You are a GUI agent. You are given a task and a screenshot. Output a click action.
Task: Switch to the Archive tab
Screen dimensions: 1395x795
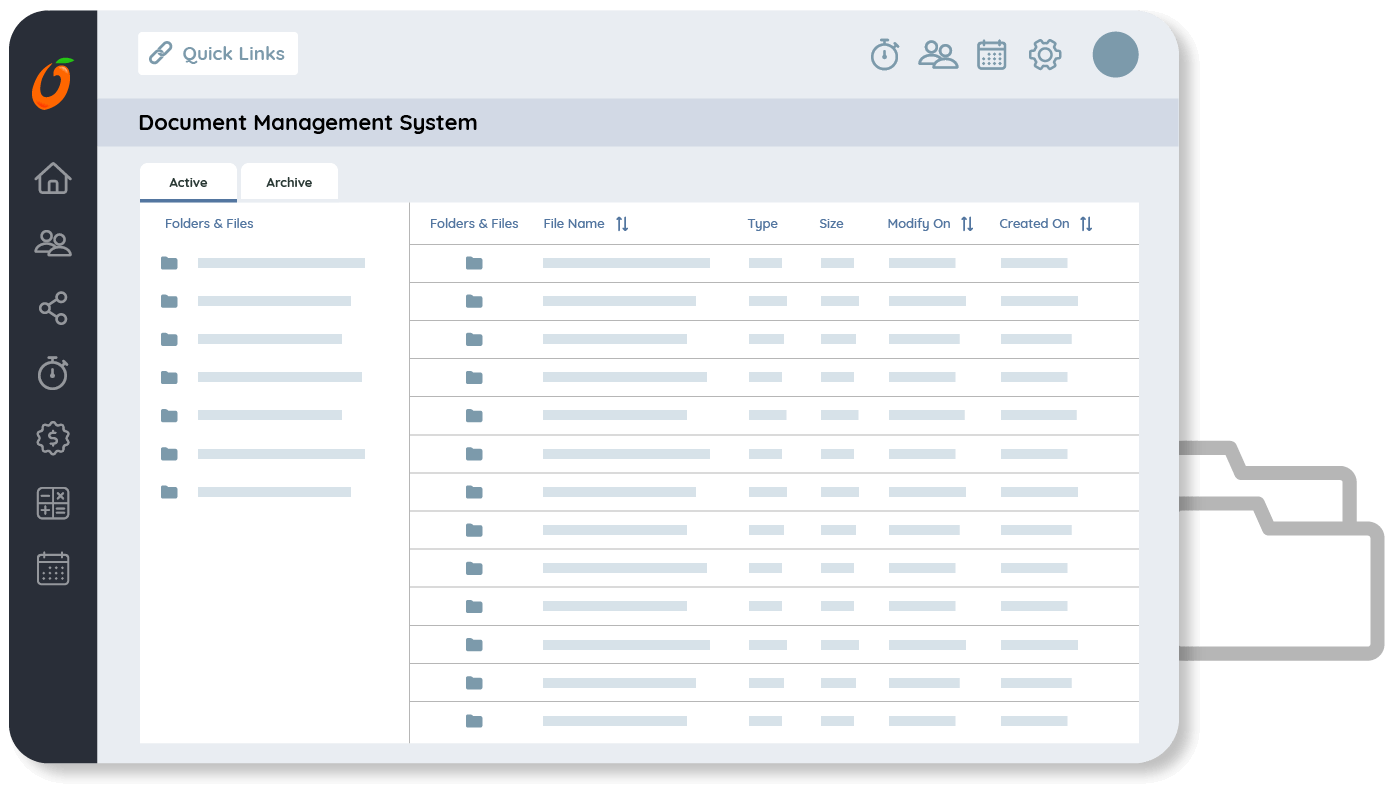(x=289, y=183)
